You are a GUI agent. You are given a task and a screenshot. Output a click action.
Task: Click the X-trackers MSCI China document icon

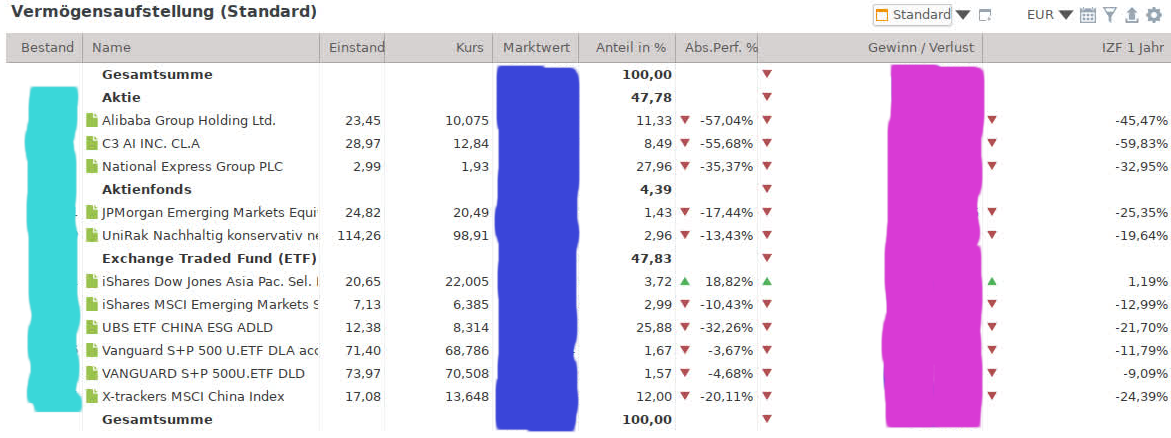pos(93,396)
